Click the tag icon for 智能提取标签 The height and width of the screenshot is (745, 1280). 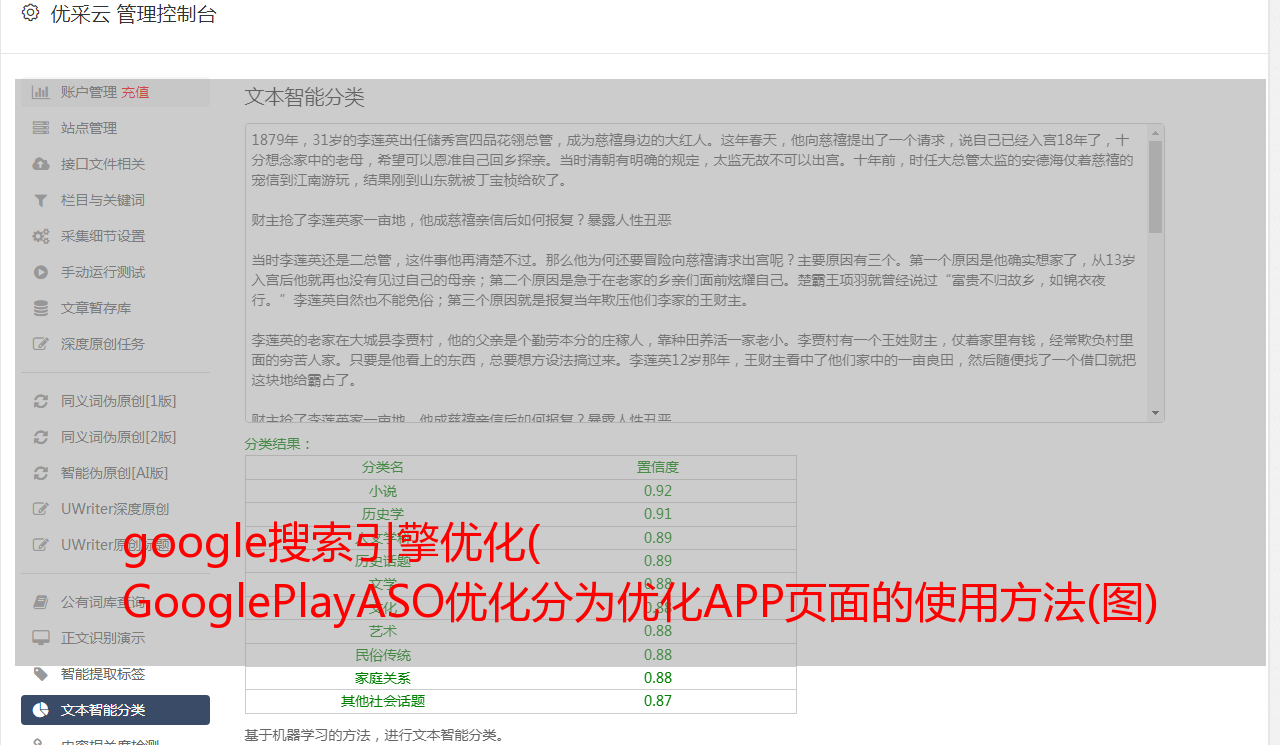coord(40,674)
